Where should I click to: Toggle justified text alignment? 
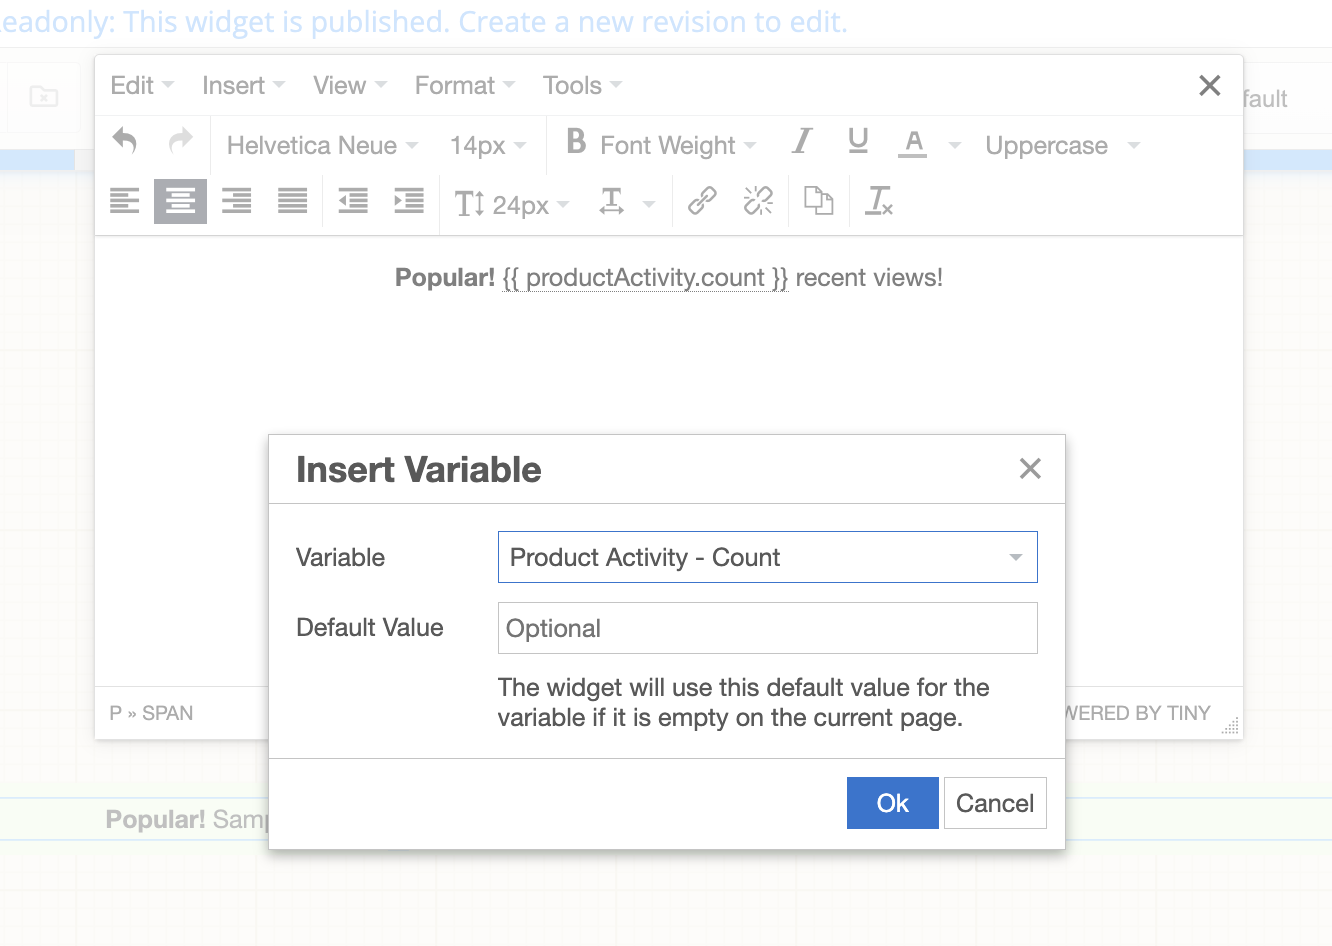coord(292,201)
